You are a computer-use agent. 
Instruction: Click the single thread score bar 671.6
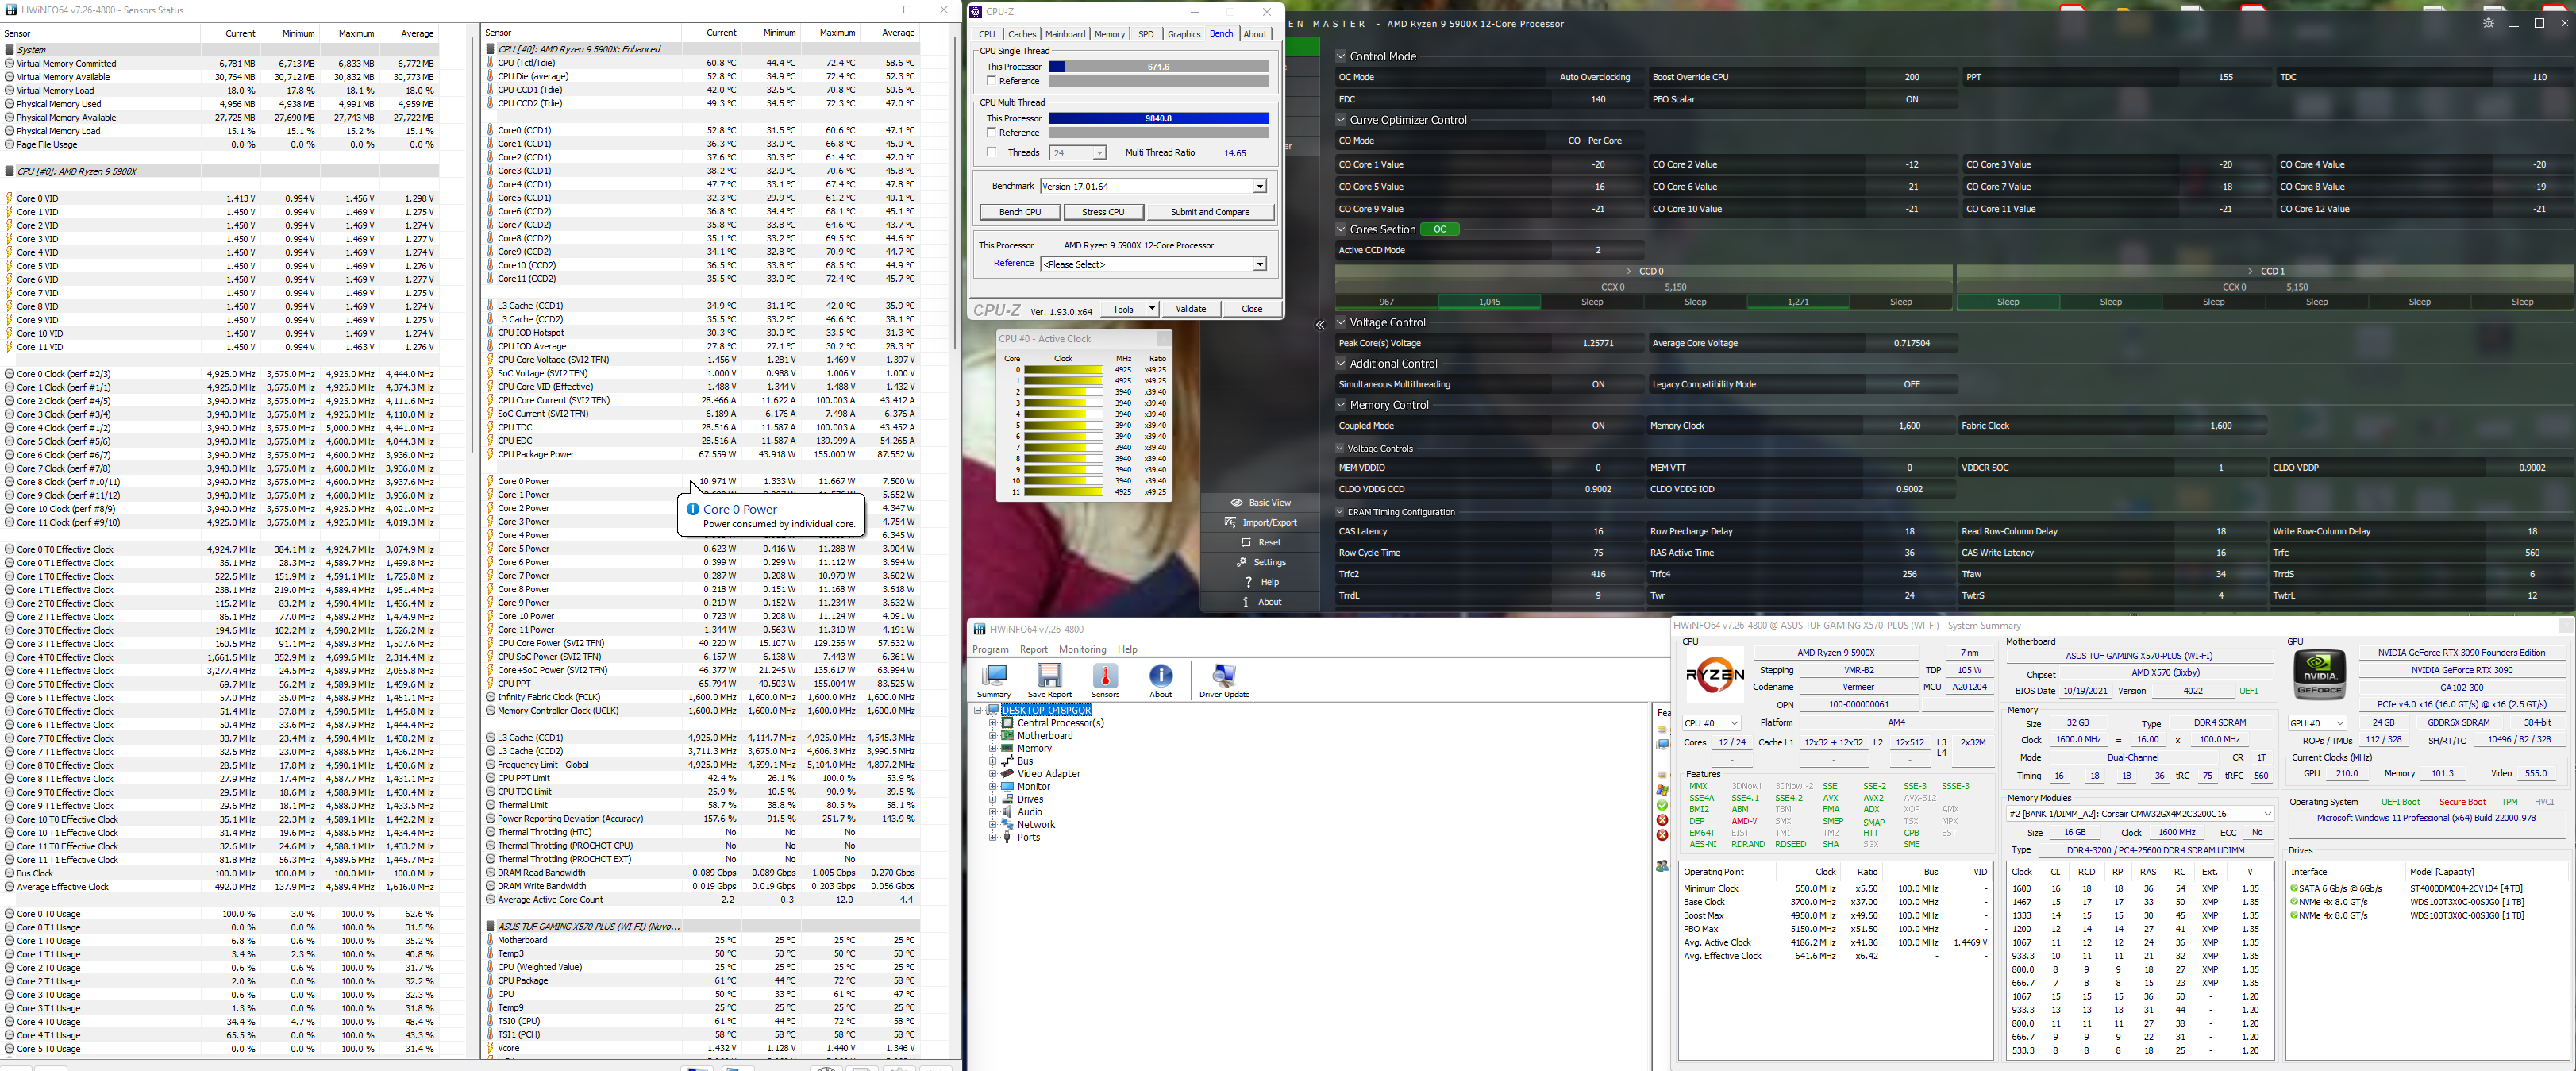[1158, 67]
